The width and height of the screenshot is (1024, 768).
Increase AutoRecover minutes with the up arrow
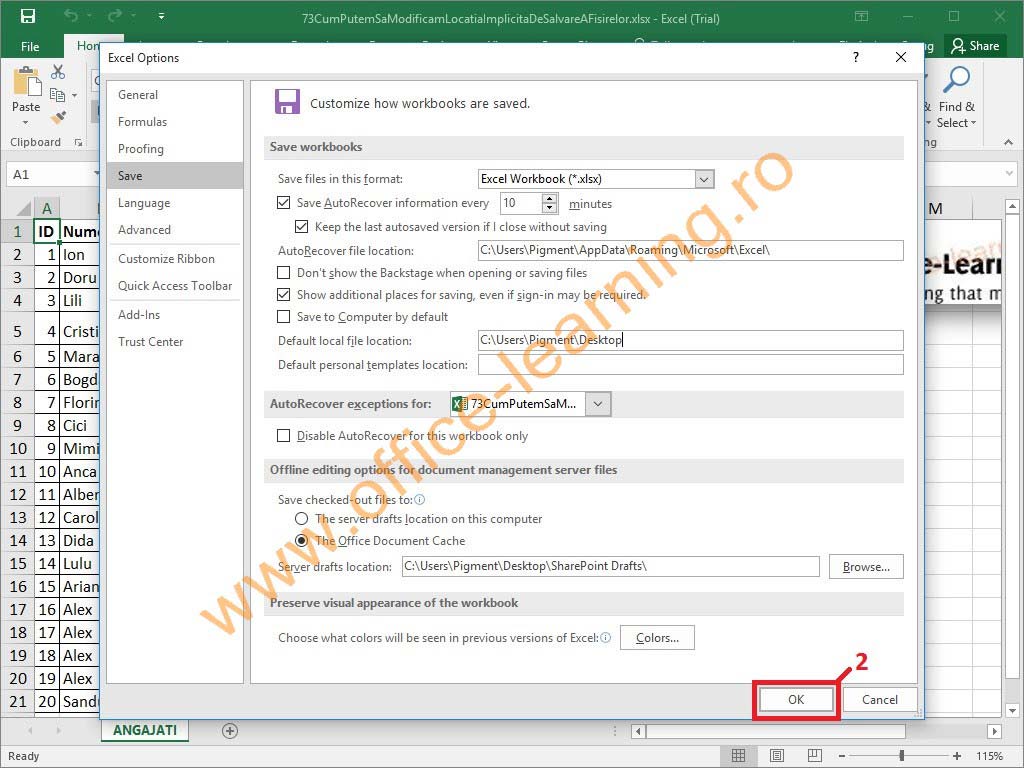pos(550,199)
